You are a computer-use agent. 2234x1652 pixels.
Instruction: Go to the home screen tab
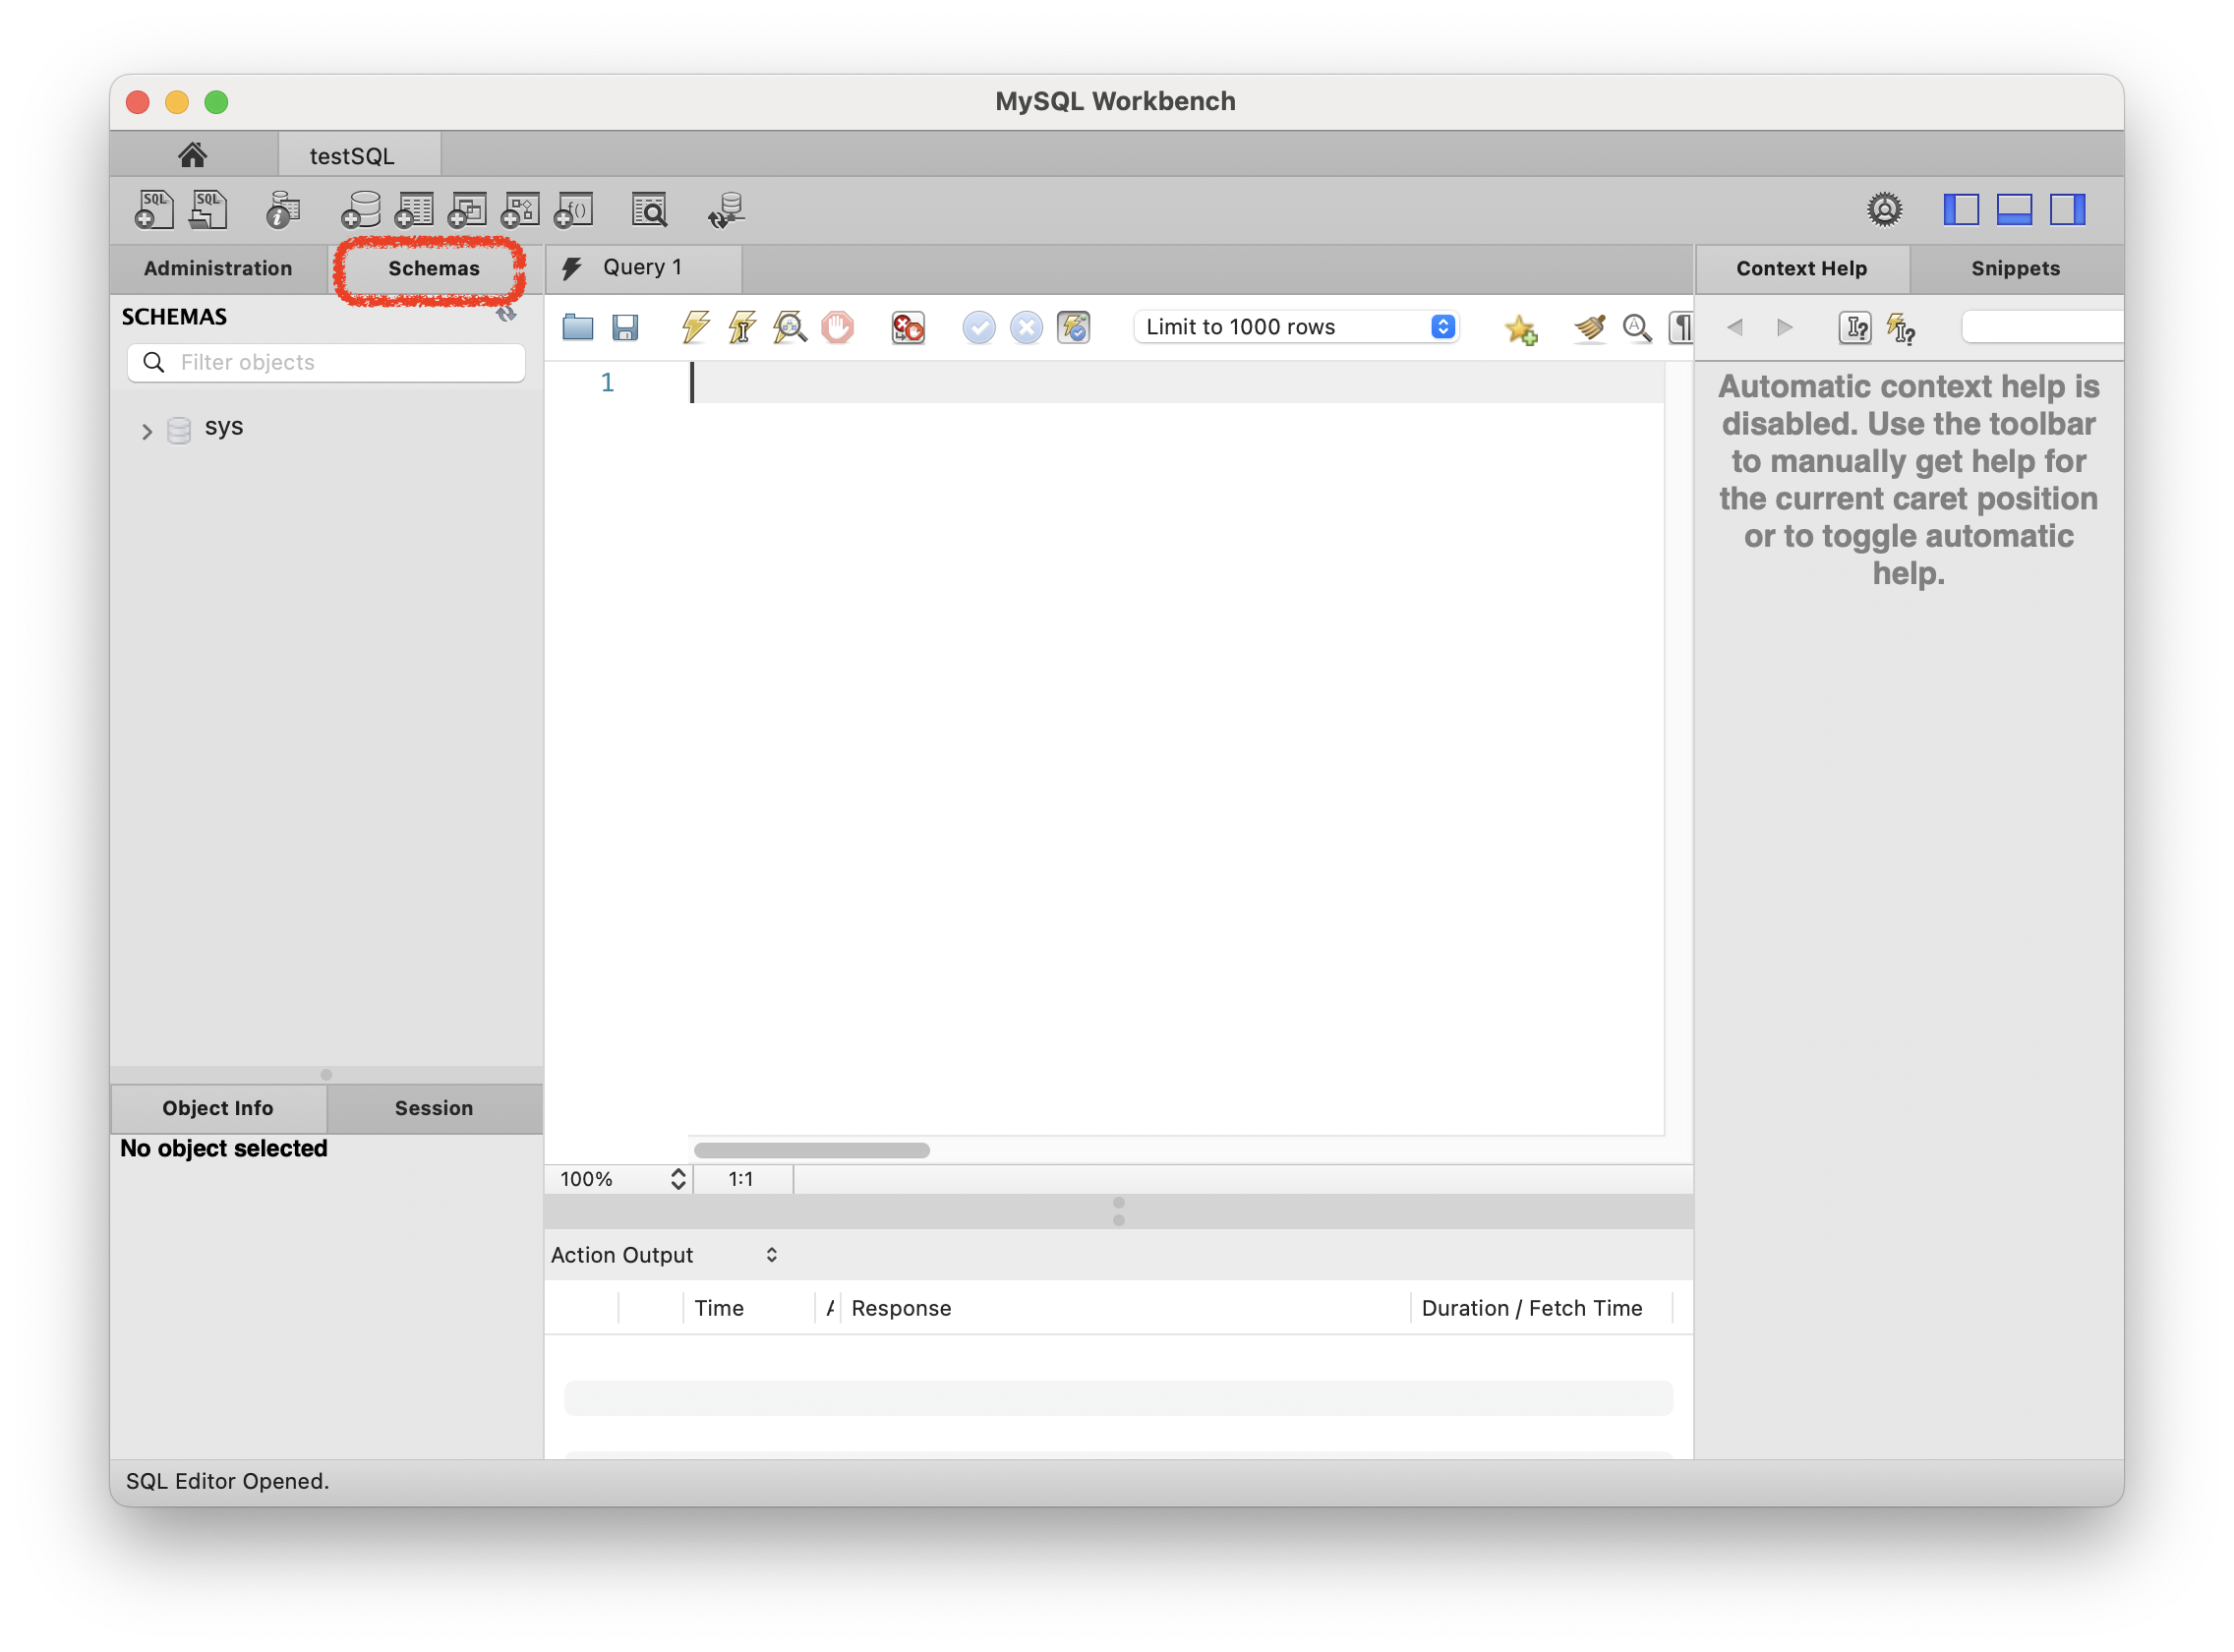[192, 155]
